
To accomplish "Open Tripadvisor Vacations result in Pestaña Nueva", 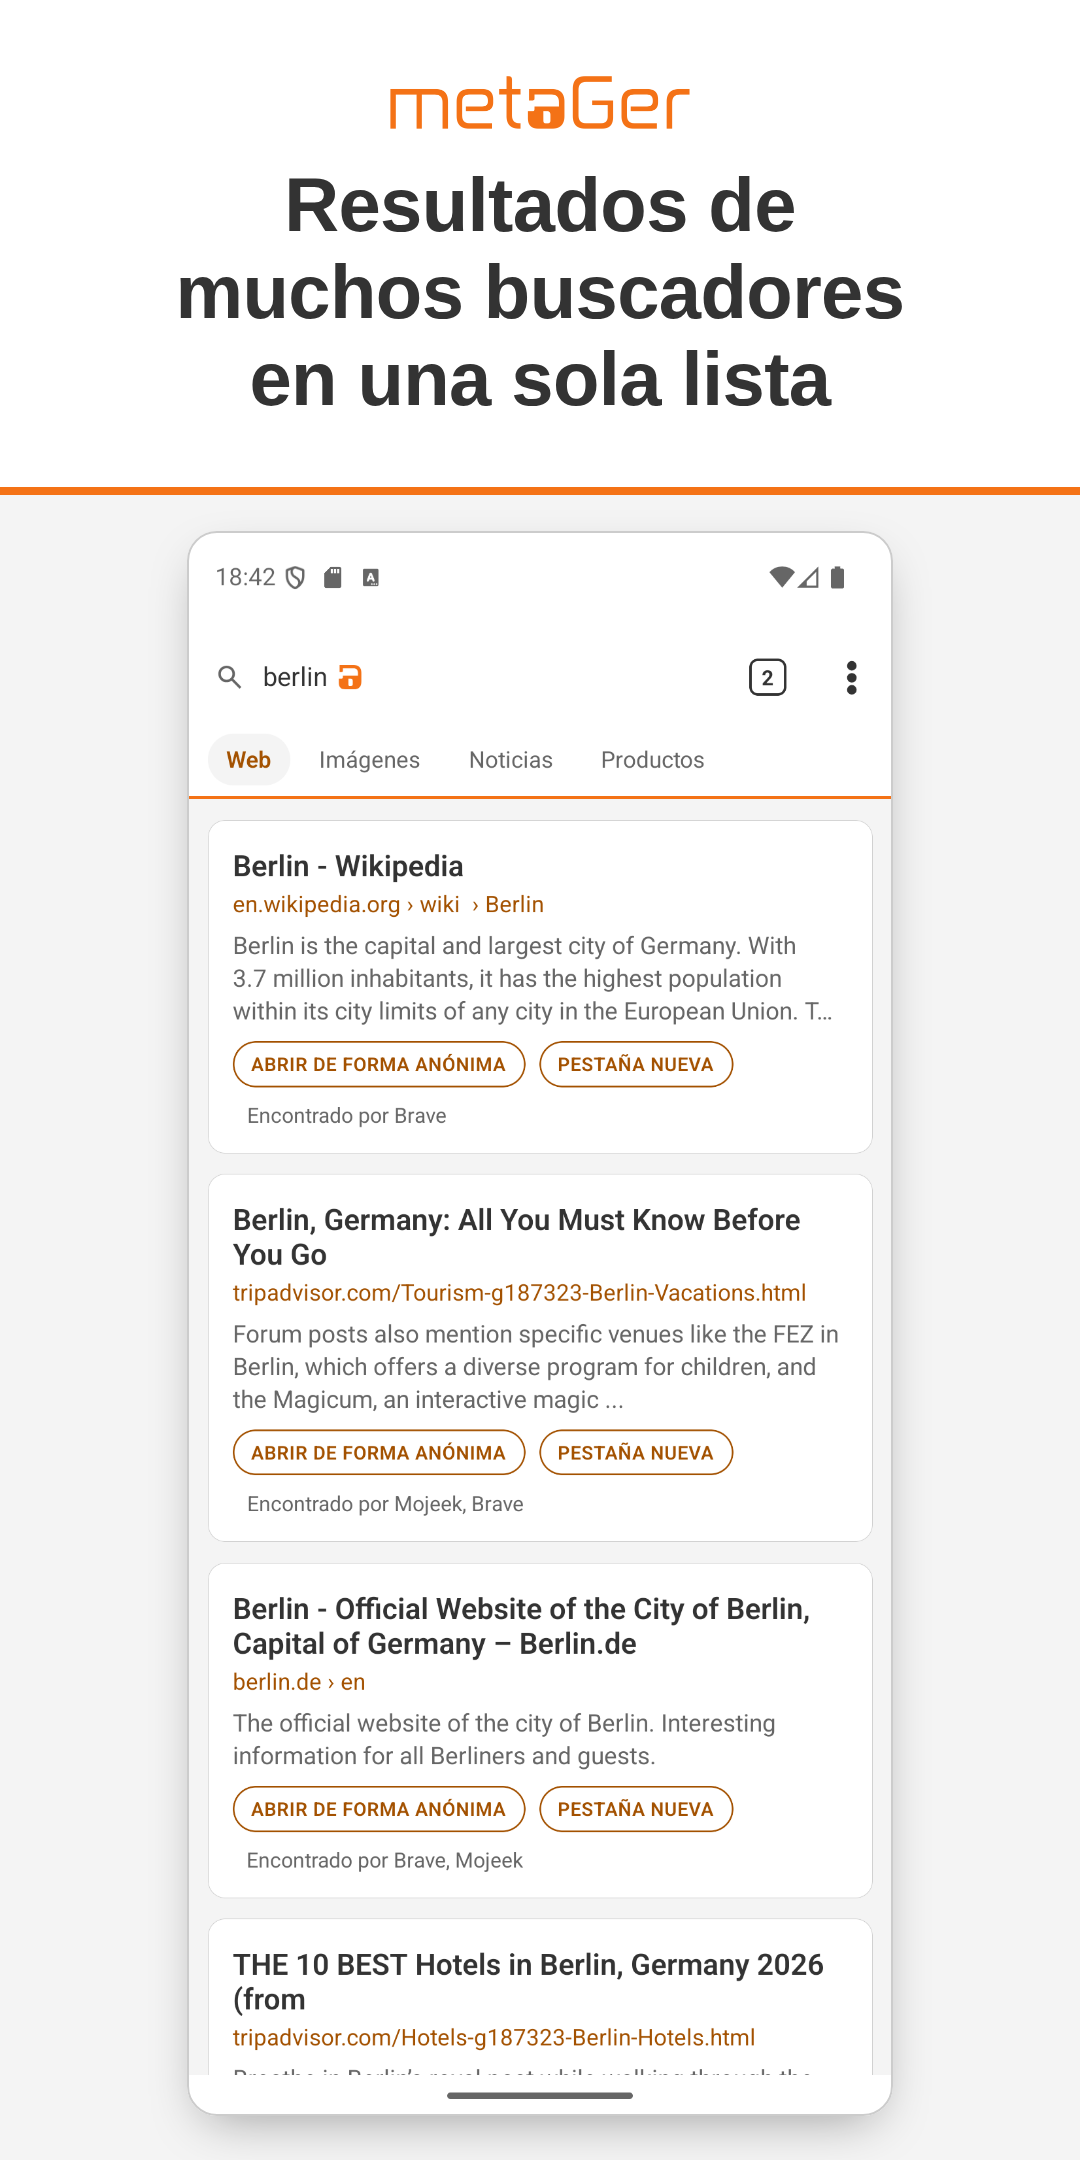I will [636, 1453].
